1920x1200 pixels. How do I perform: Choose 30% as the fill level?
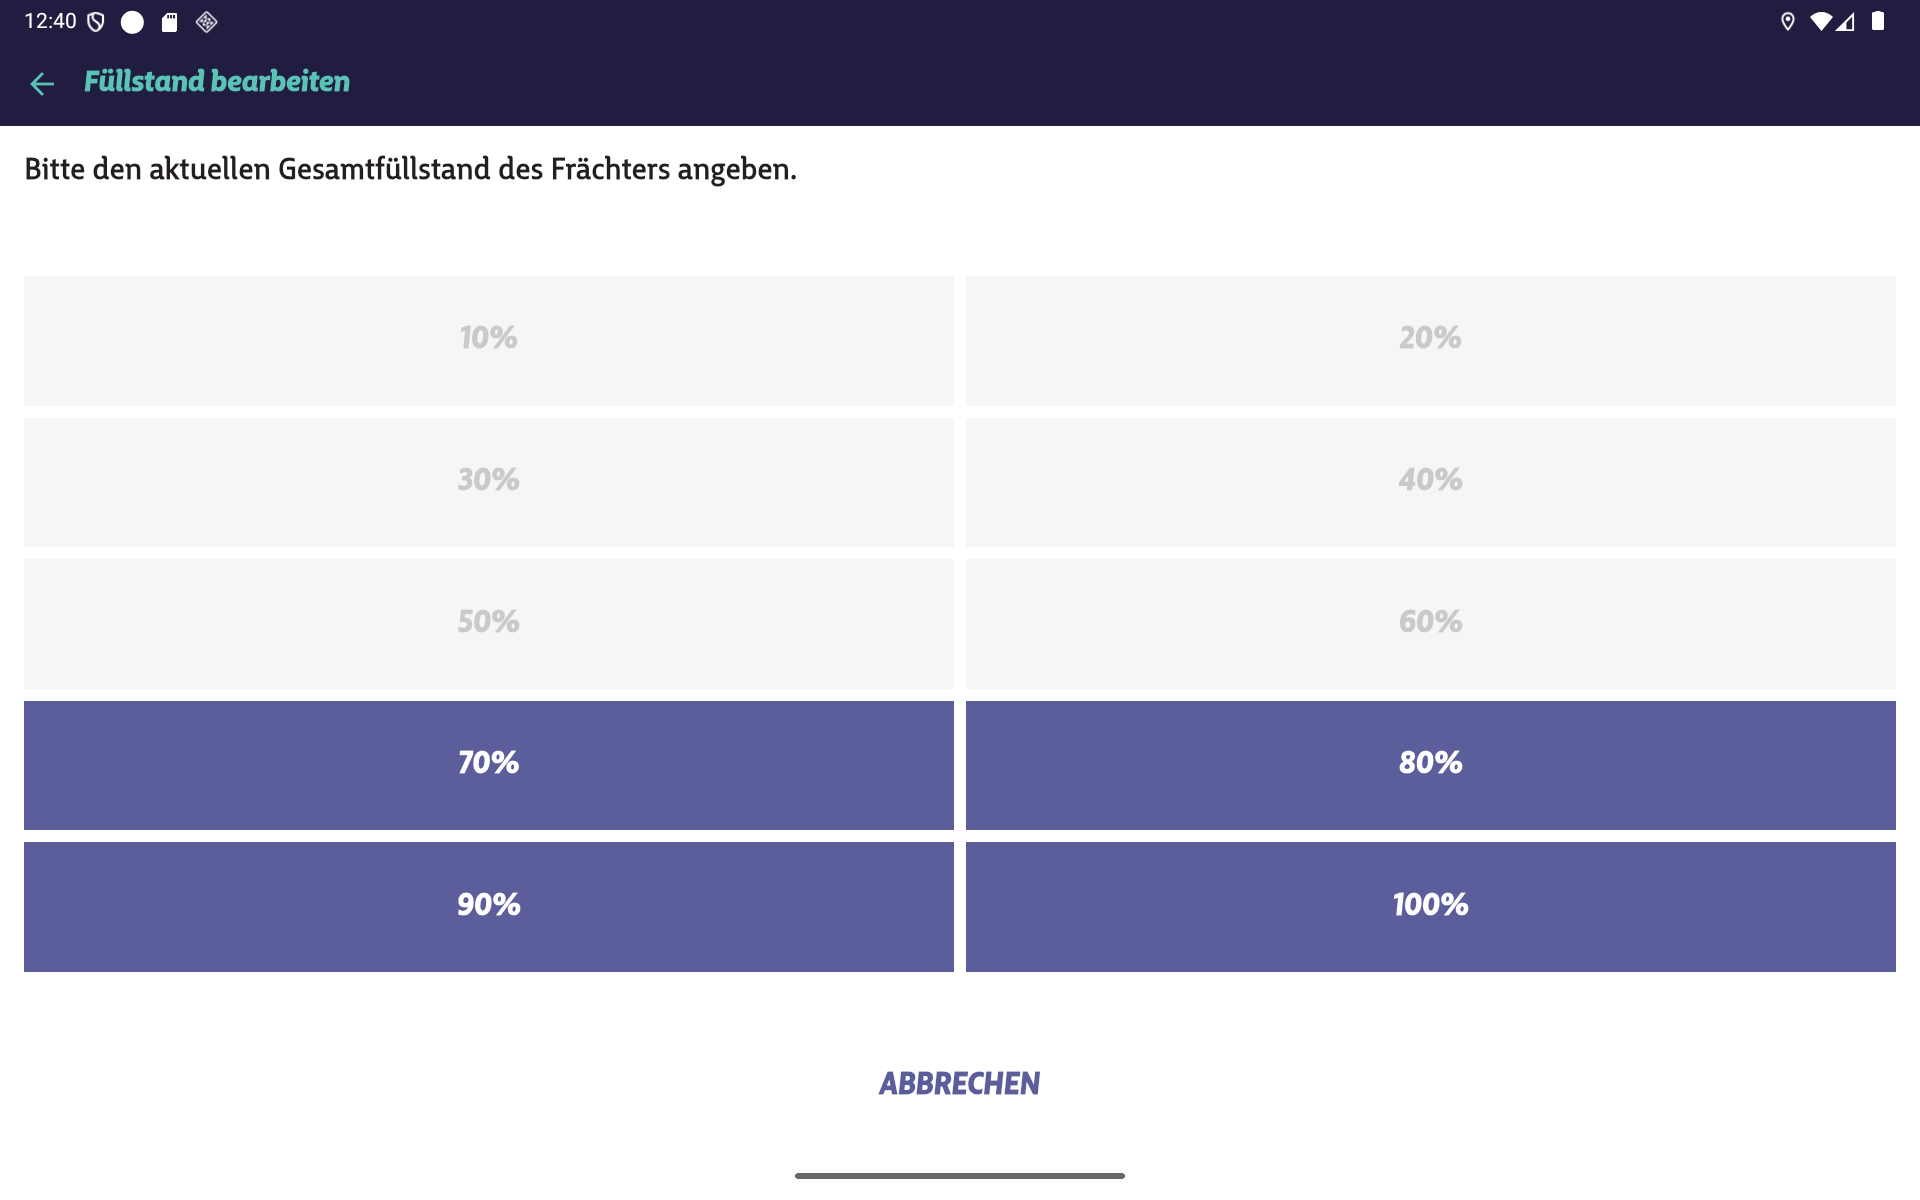tap(488, 481)
